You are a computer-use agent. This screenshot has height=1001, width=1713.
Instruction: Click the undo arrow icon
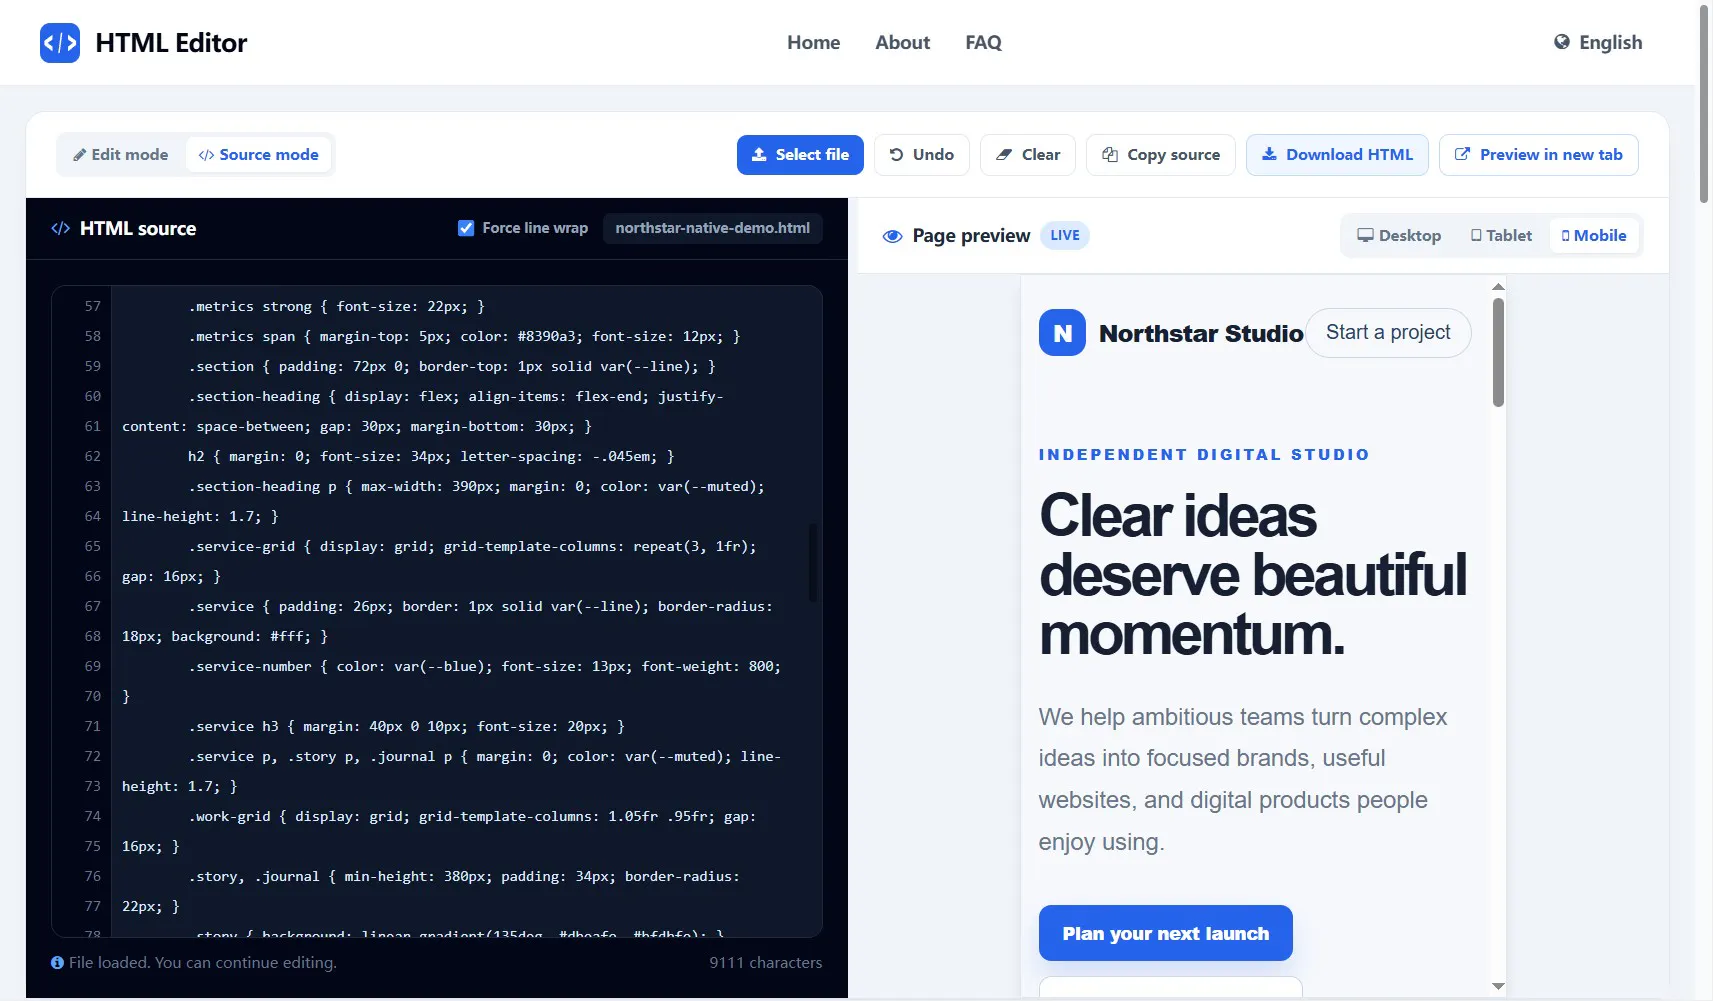pyautogui.click(x=896, y=155)
